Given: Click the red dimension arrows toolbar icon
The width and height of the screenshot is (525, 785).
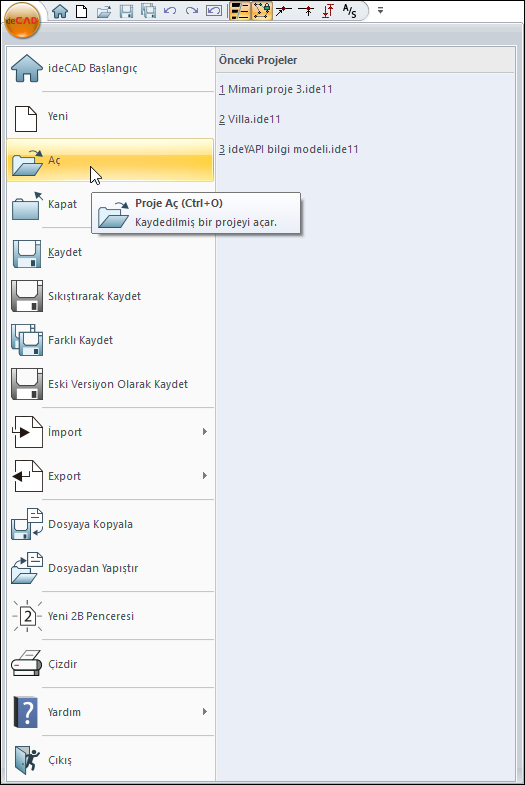Looking at the screenshot, I should pos(328,11).
